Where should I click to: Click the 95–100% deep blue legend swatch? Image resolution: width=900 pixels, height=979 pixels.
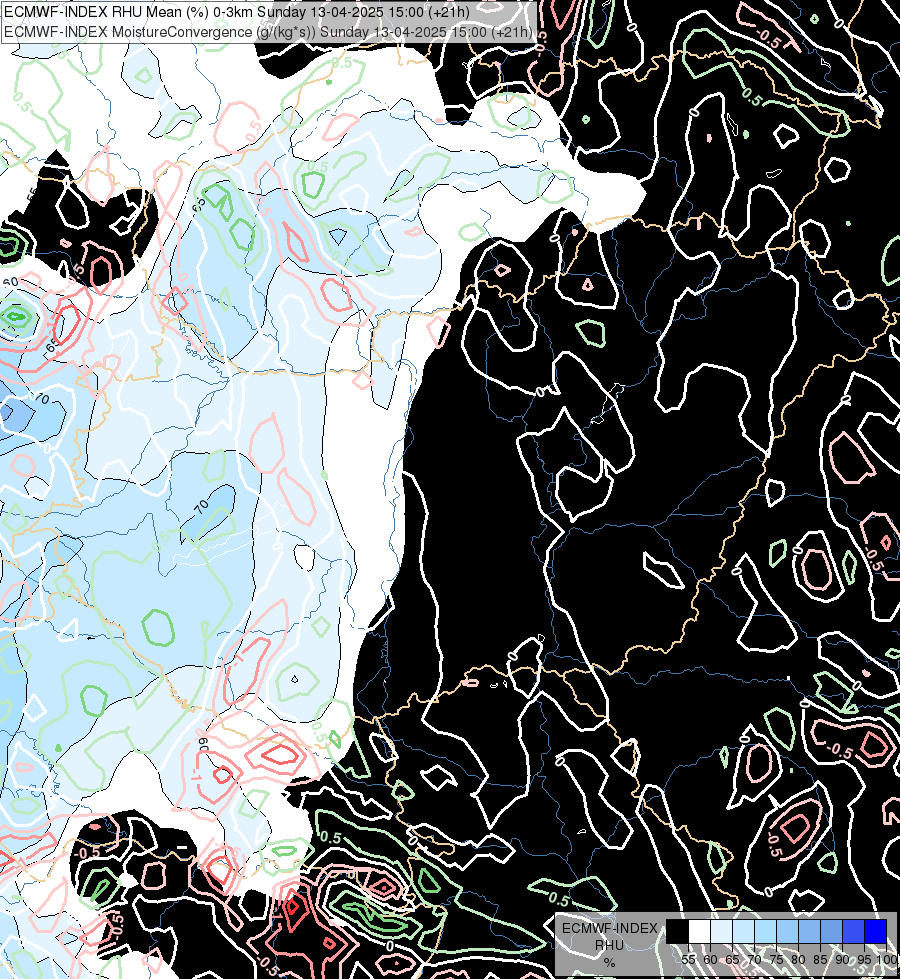click(x=876, y=931)
